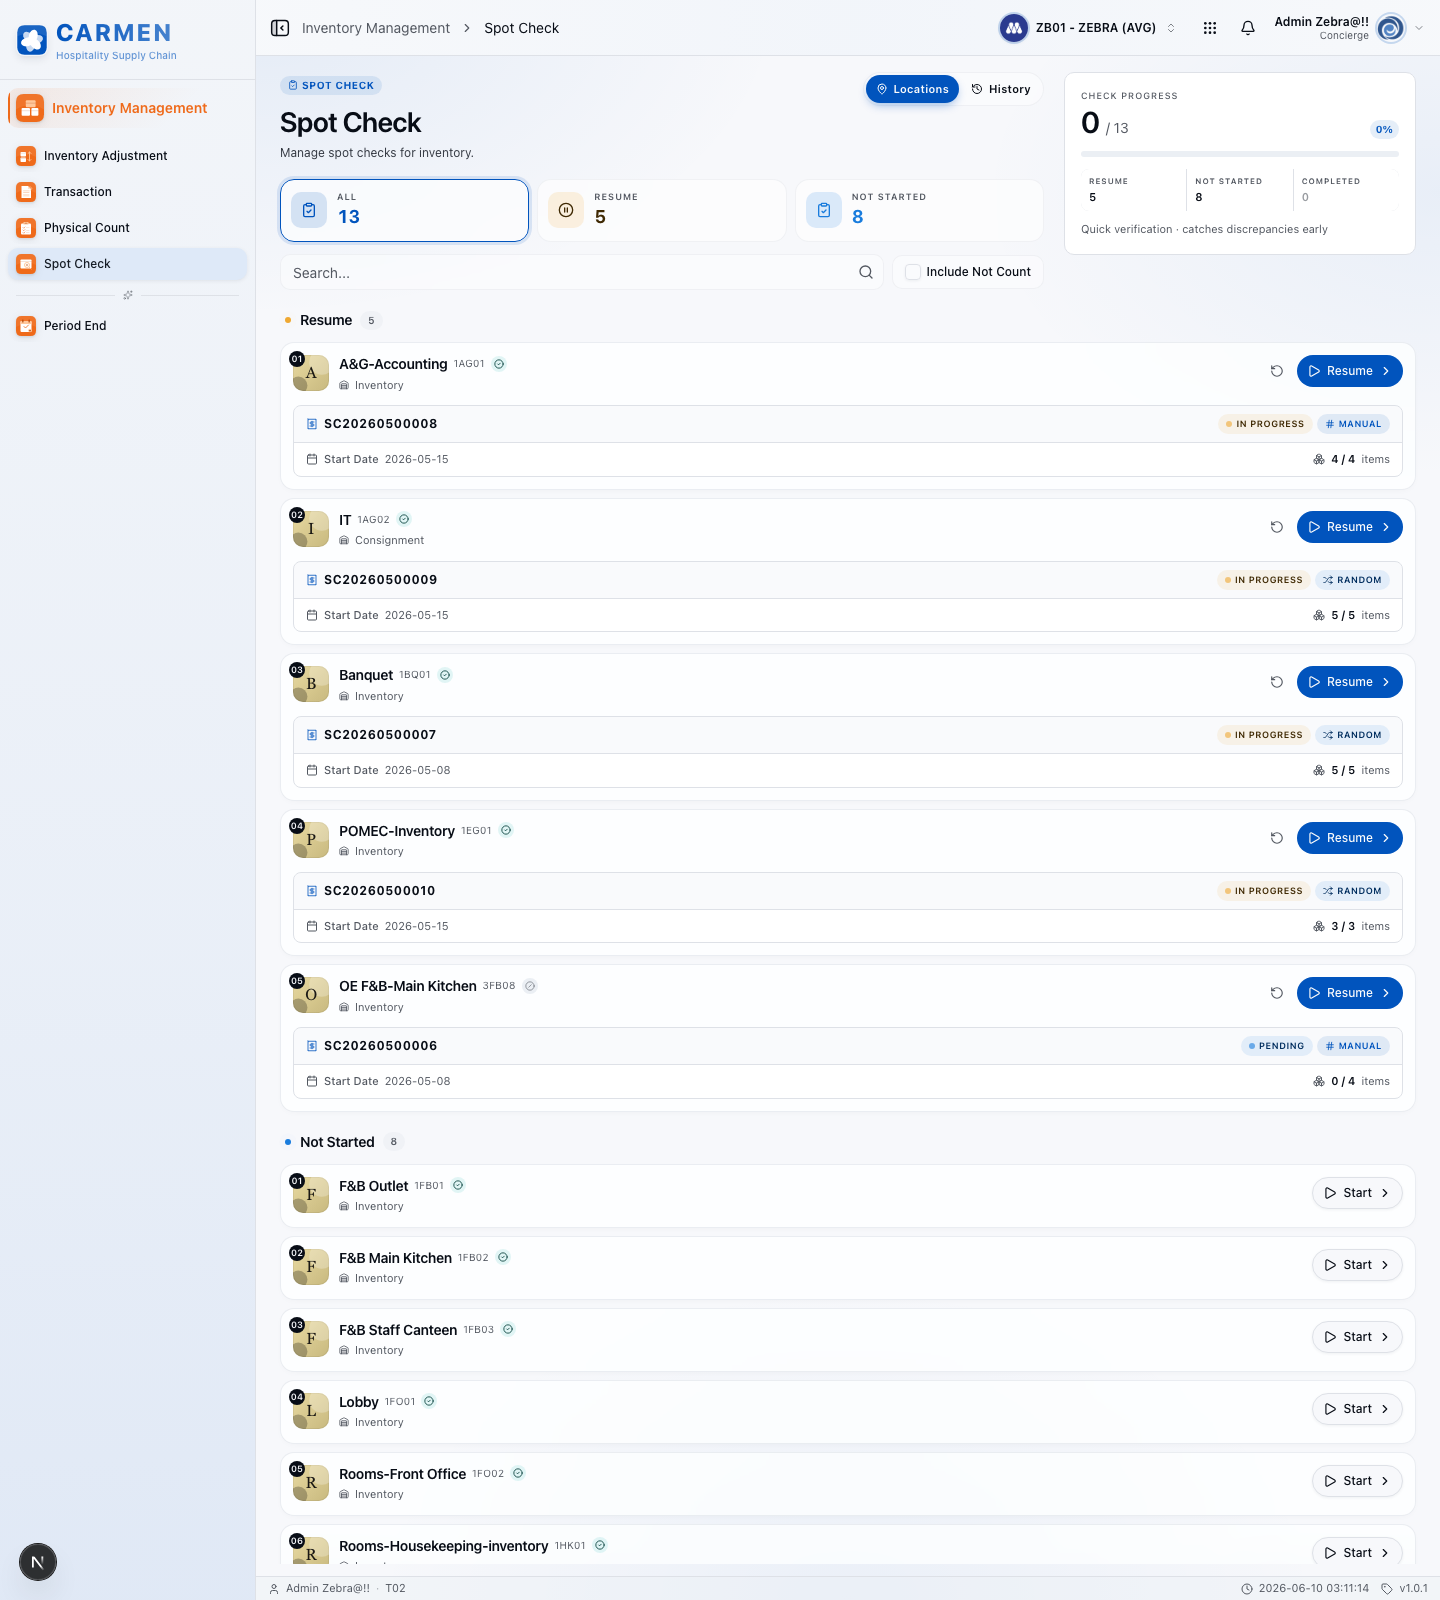This screenshot has height=1600, width=1440.
Task: Click the version tag icon in status bar
Action: (1387, 1588)
